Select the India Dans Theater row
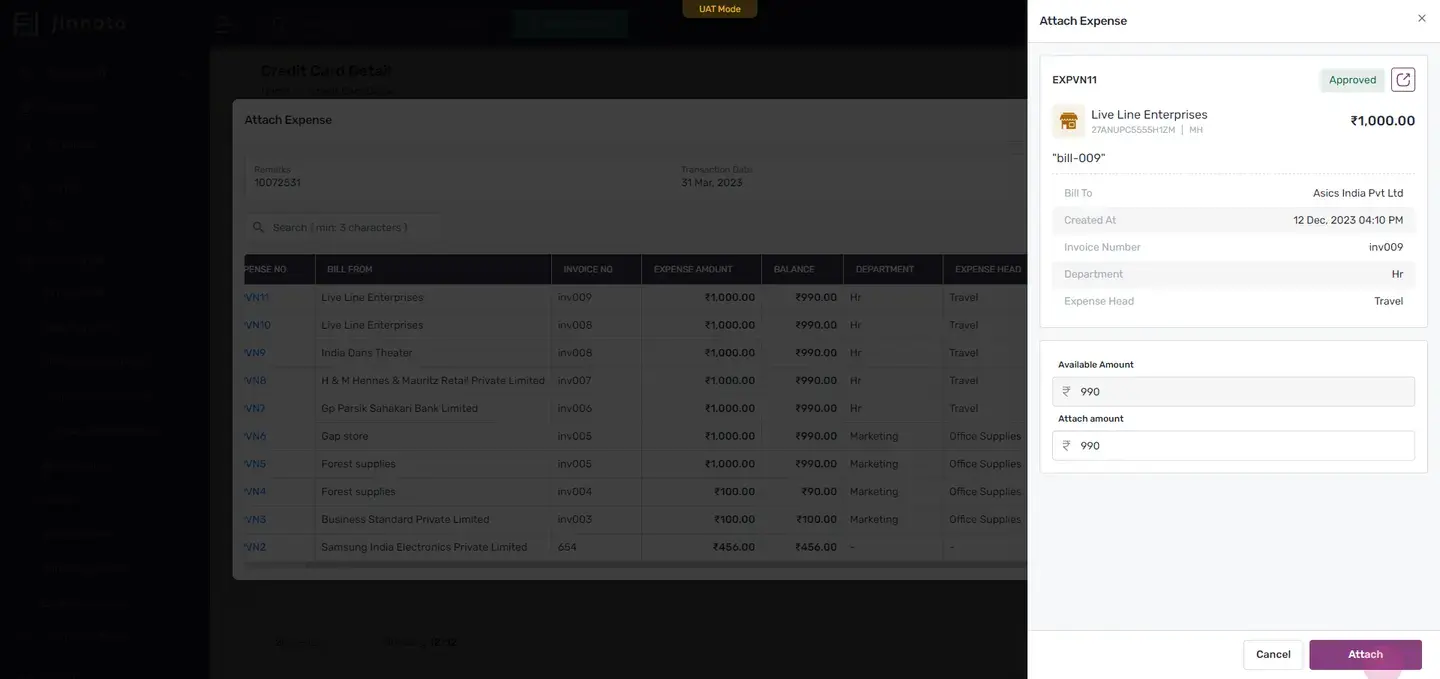The width and height of the screenshot is (1440, 679). click(x=636, y=353)
